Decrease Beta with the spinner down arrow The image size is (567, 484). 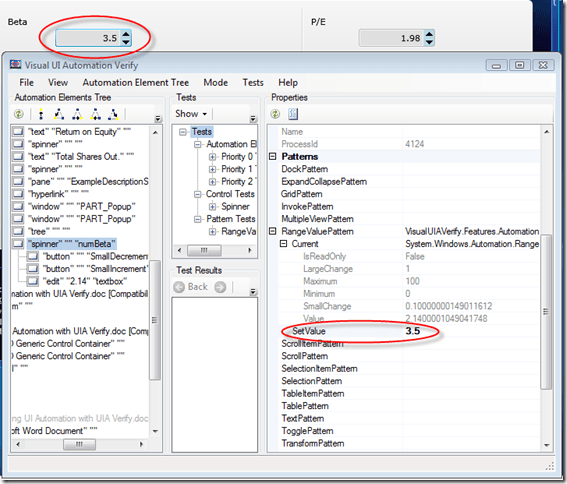[x=125, y=42]
